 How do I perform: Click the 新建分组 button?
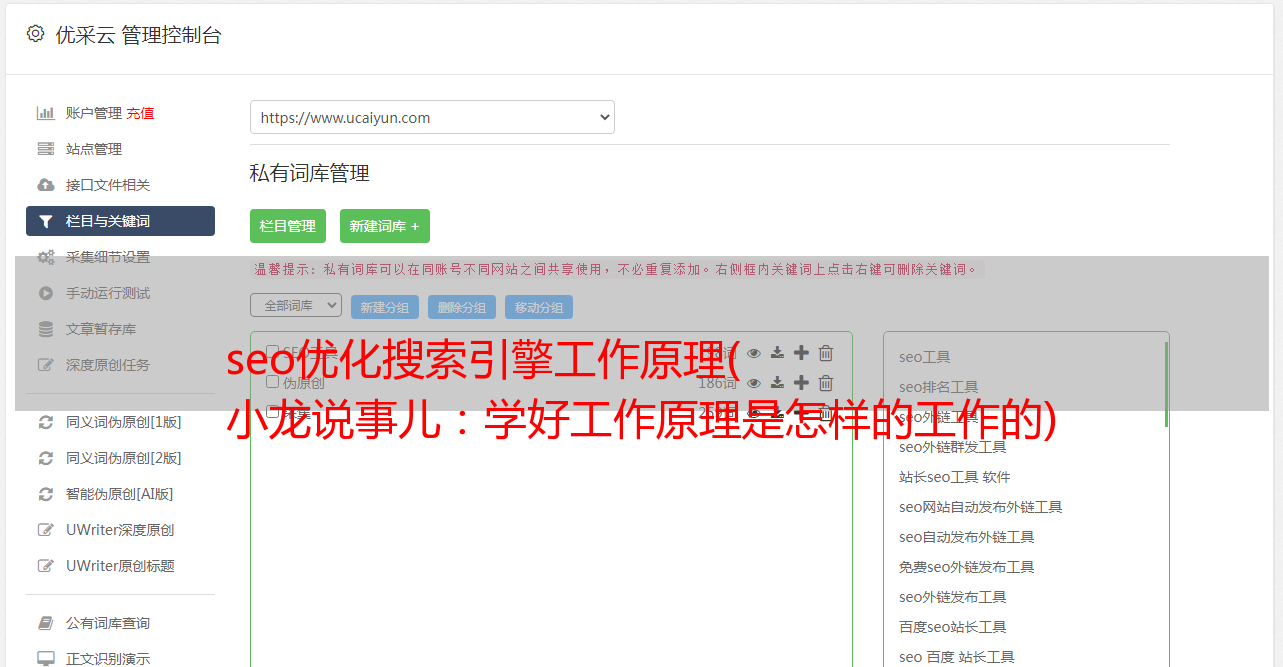pos(385,307)
